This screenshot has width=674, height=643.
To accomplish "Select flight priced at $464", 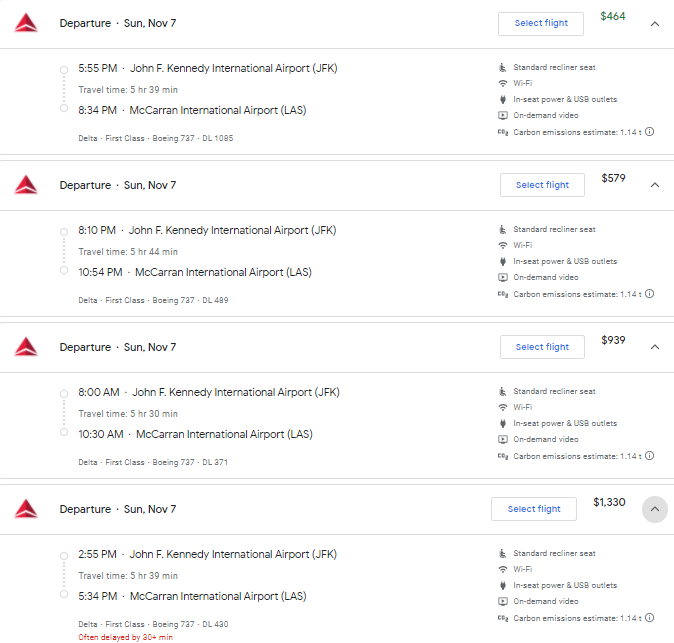I will 541,24.
